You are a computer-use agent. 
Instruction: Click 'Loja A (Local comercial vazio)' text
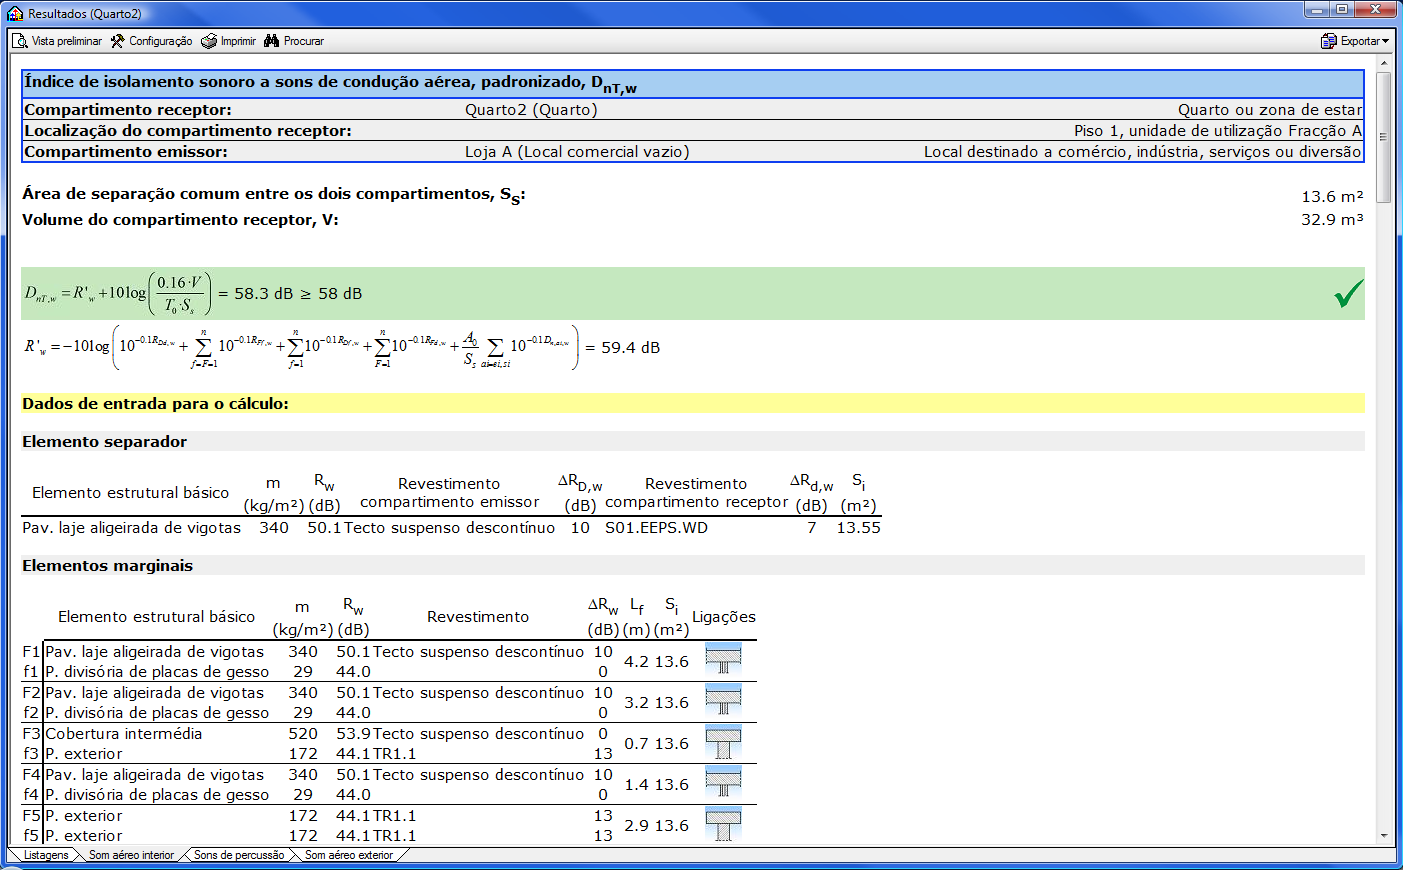tap(577, 152)
